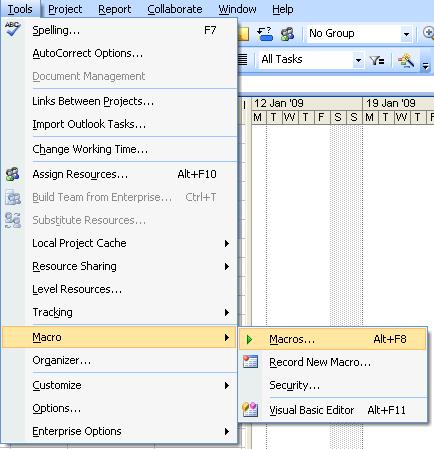Click the 19 Jan '09 timescale header
This screenshot has height=449, width=434.
click(x=398, y=103)
